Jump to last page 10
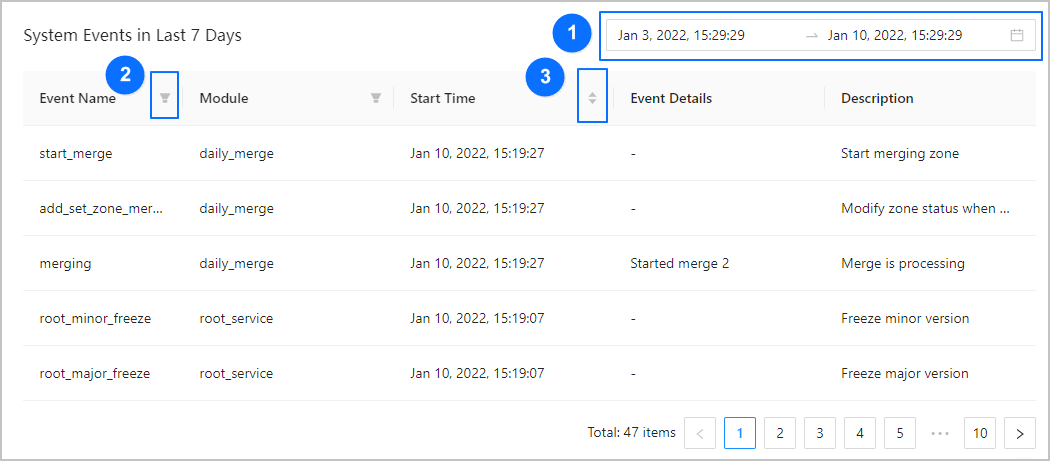Viewport: 1050px width, 461px height. [x=980, y=433]
